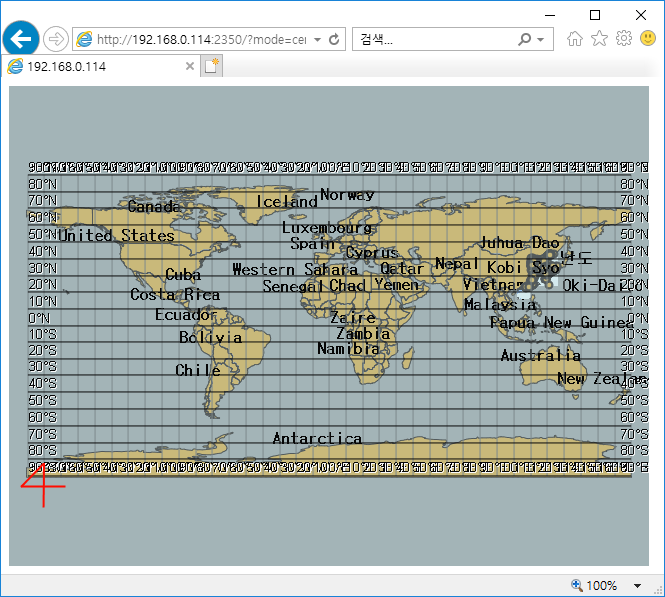Open the zoom level dropdown arrow

click(x=638, y=586)
